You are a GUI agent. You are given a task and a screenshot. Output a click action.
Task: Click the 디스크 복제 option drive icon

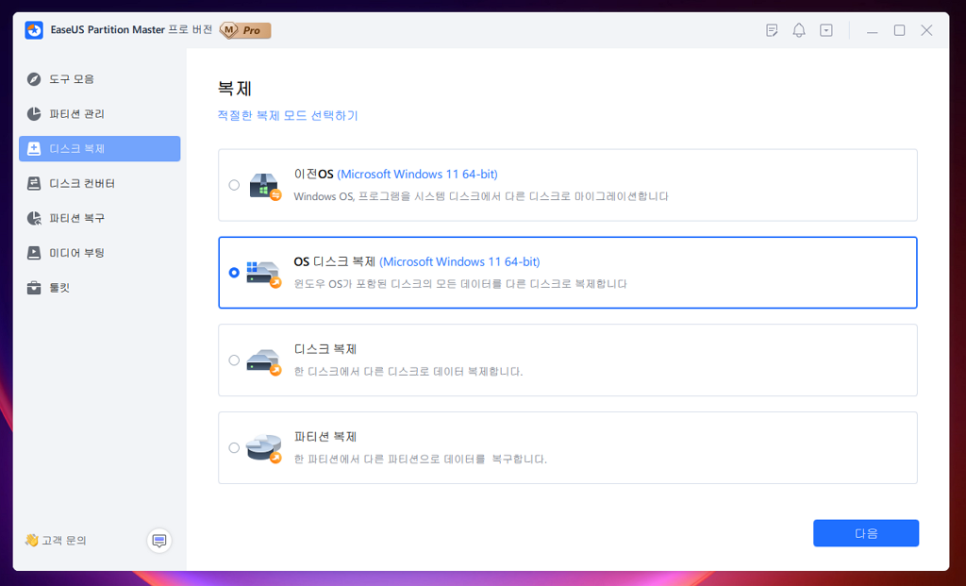point(264,361)
